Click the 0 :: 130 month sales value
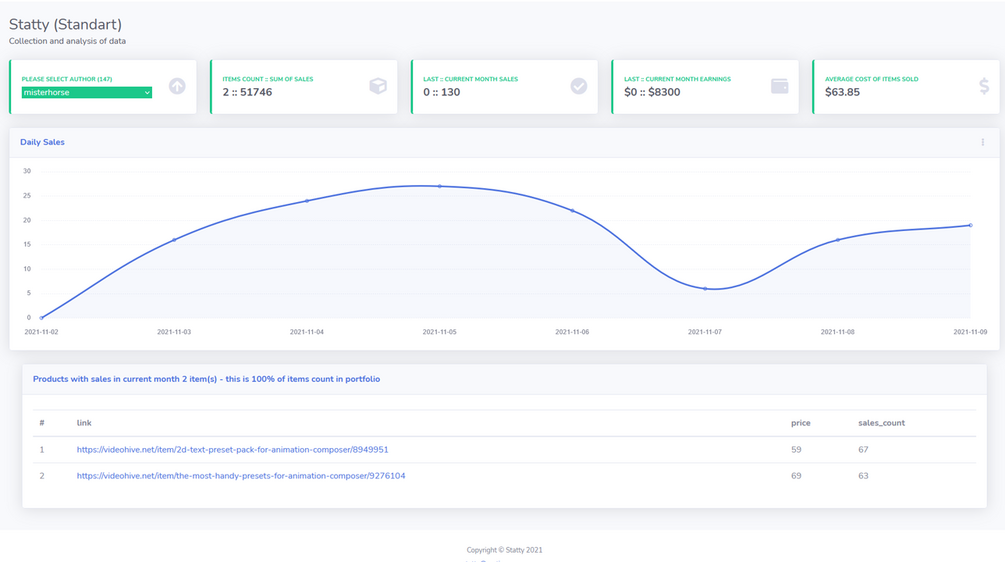The width and height of the screenshot is (1005, 562). tap(442, 92)
